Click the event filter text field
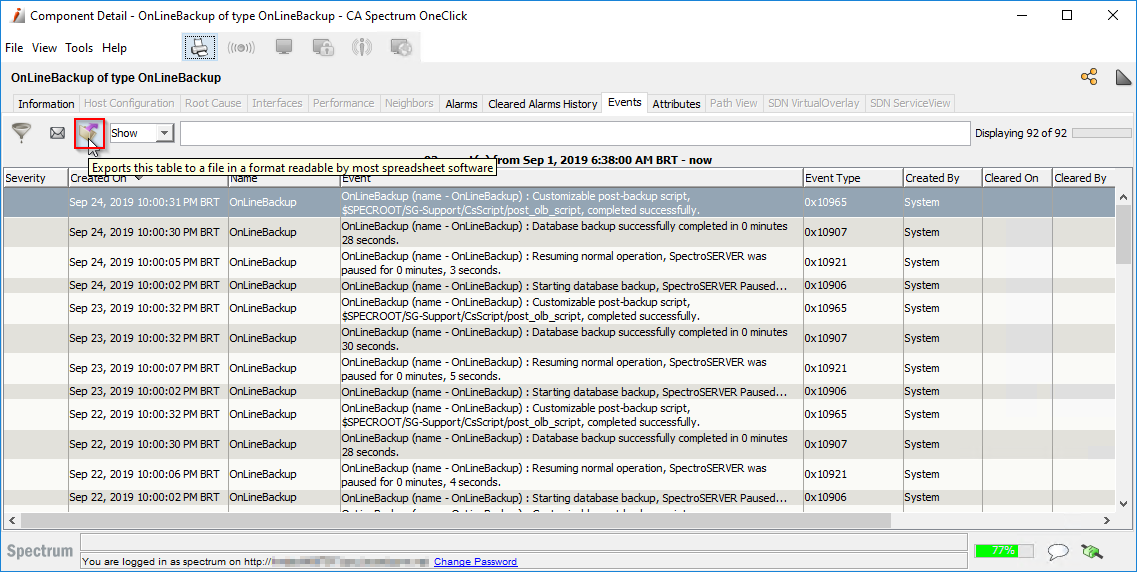Viewport: 1137px width, 572px height. coord(575,133)
